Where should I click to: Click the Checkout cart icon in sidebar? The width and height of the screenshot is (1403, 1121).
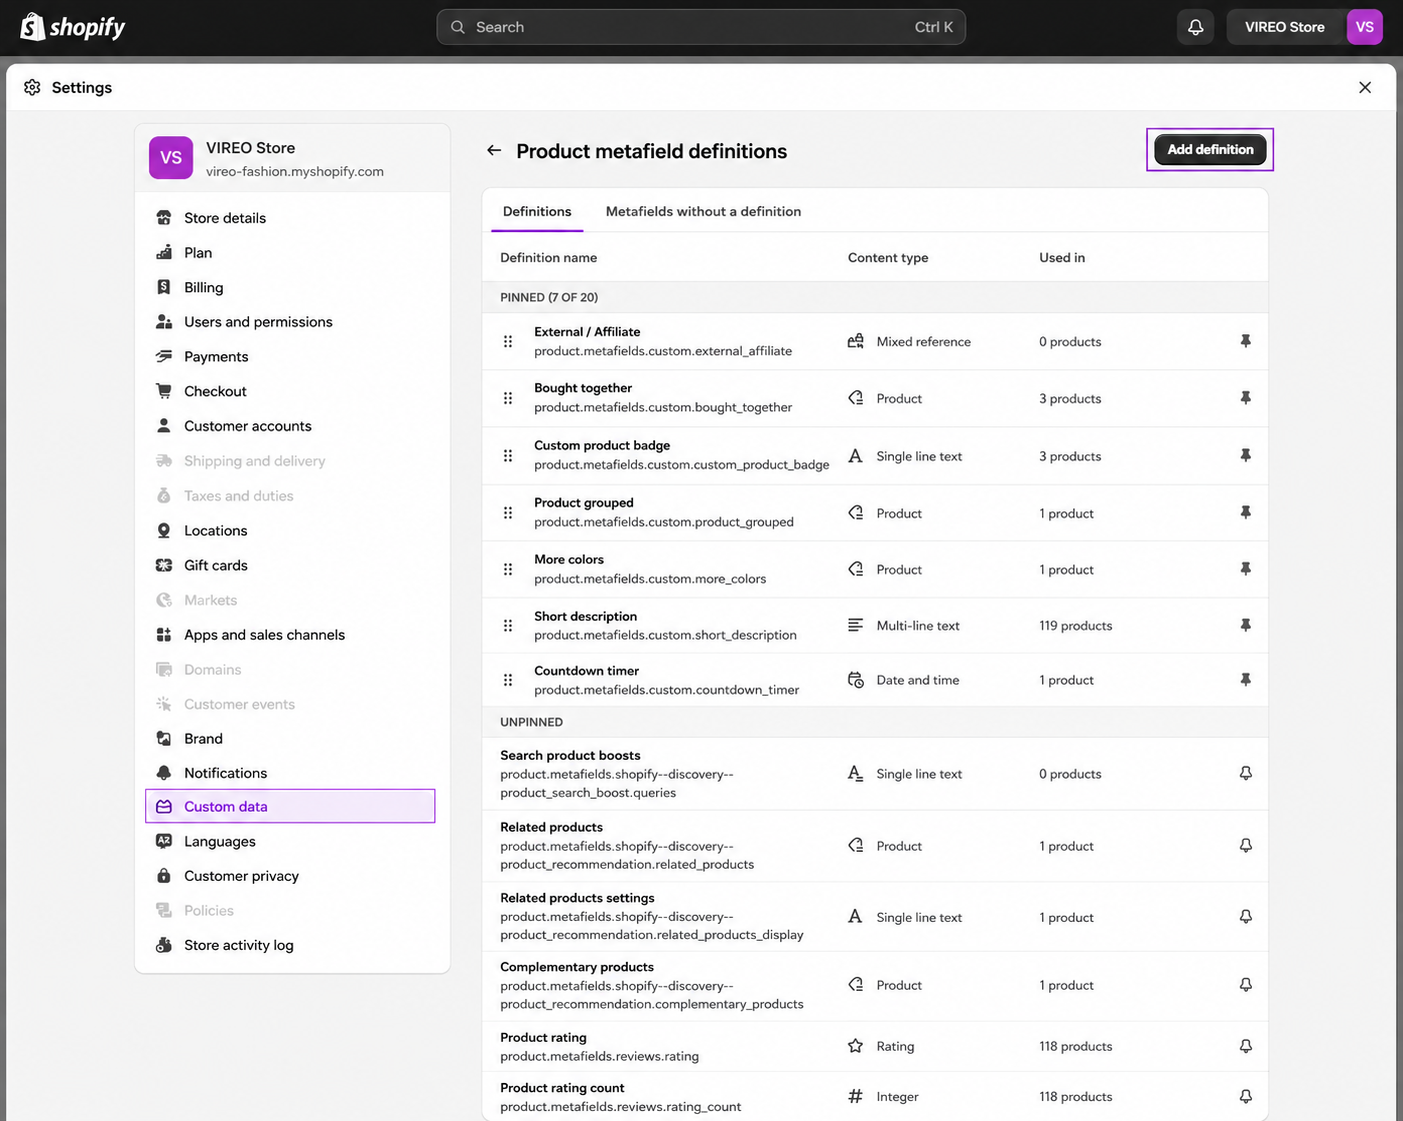pyautogui.click(x=164, y=391)
